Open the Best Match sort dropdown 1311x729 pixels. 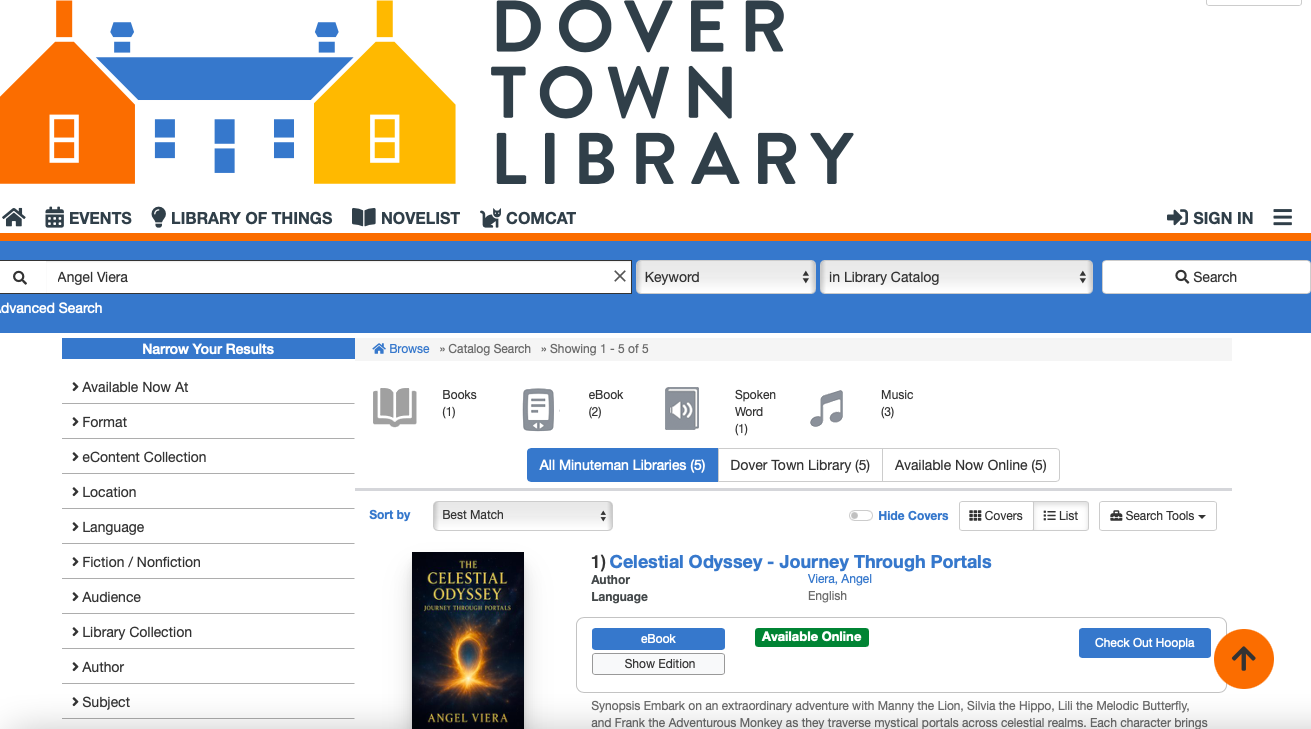(522, 515)
